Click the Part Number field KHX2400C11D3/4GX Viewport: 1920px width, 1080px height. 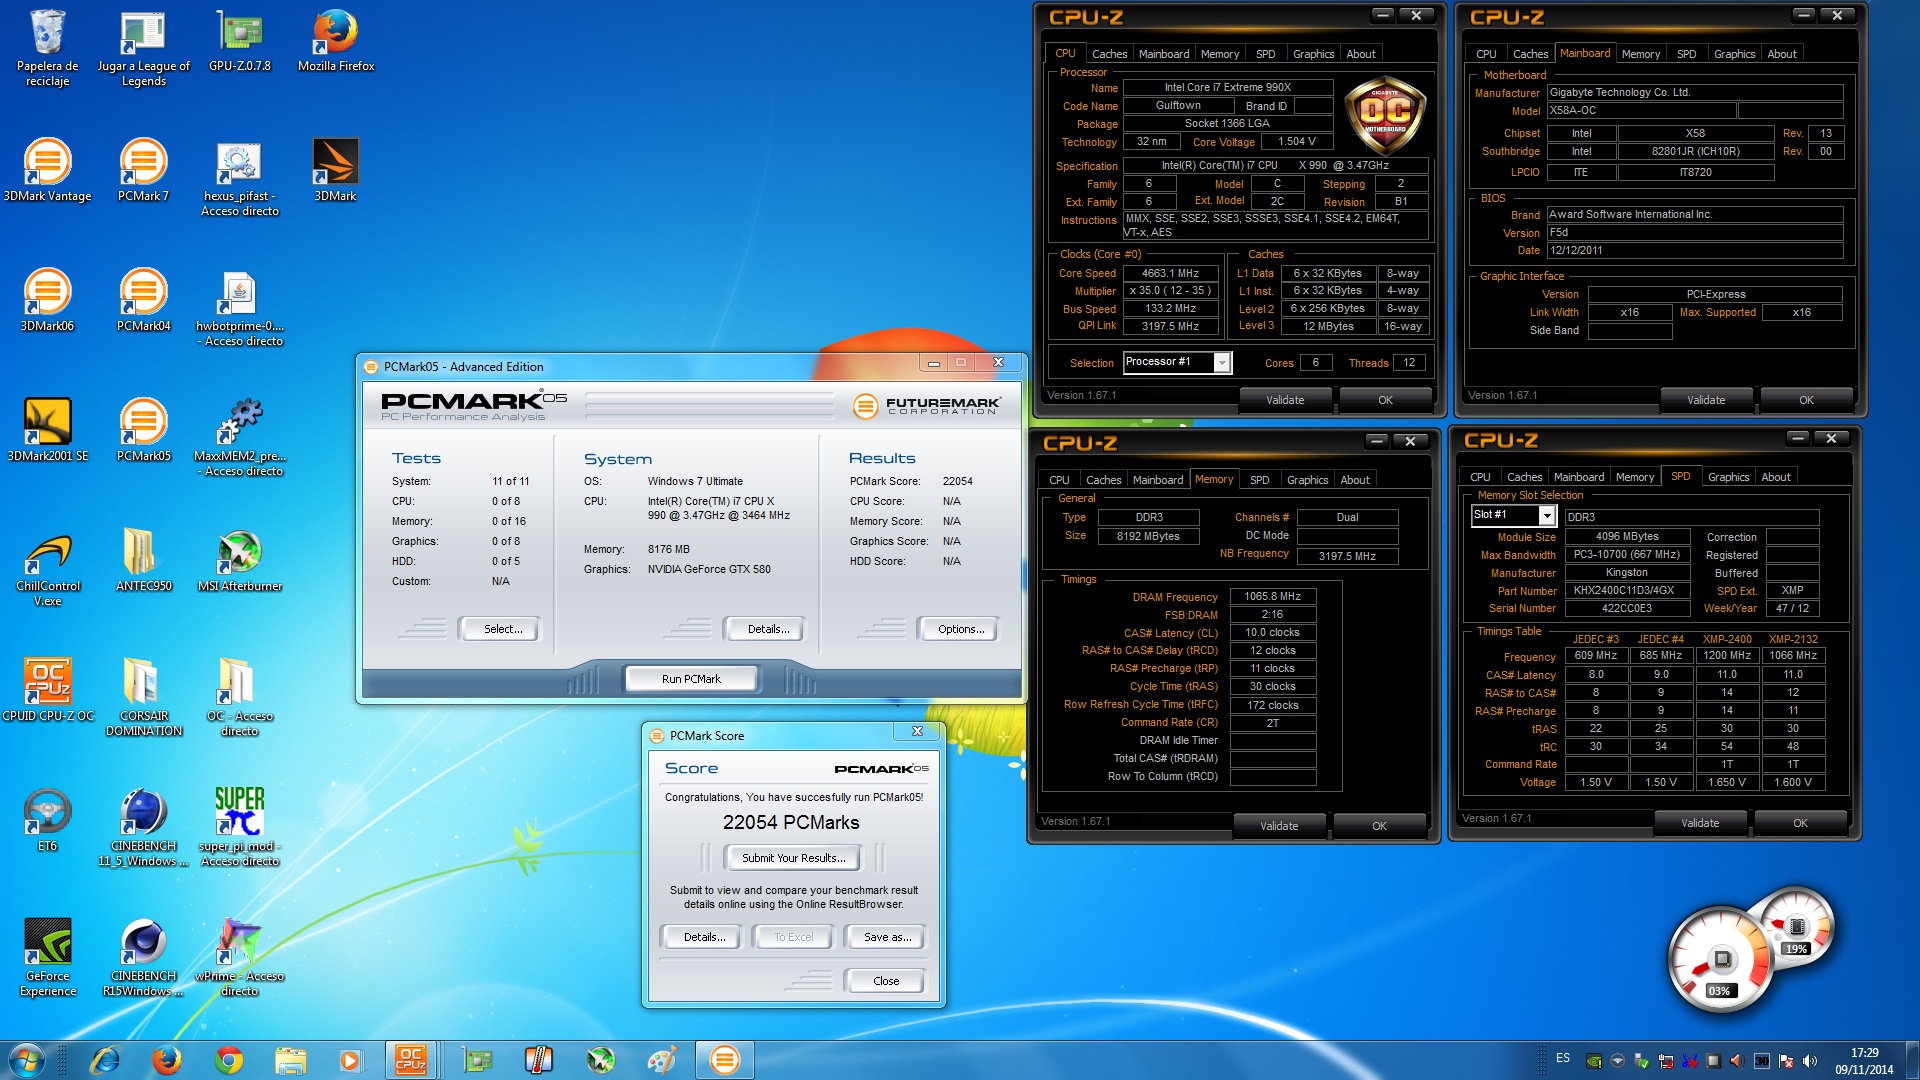[x=1627, y=590]
